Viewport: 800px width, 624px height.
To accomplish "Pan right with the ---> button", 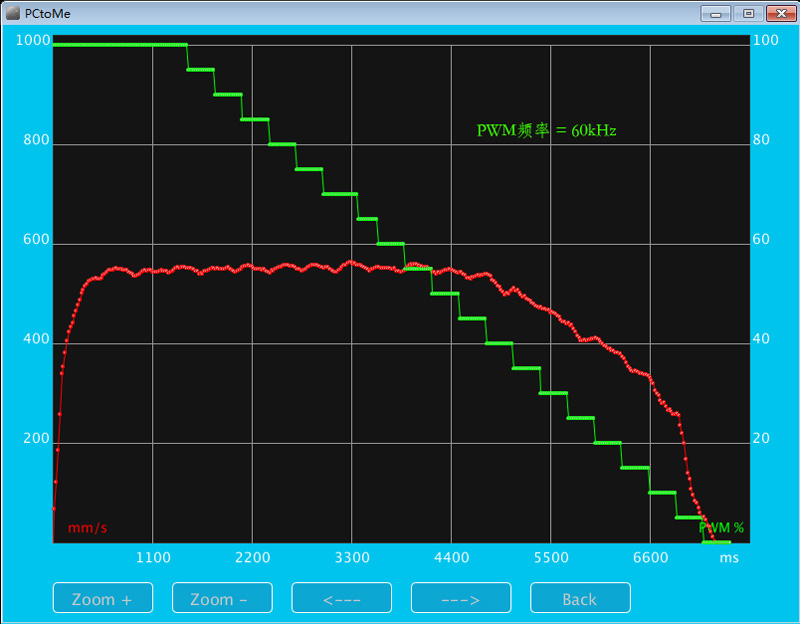I will point(461,597).
